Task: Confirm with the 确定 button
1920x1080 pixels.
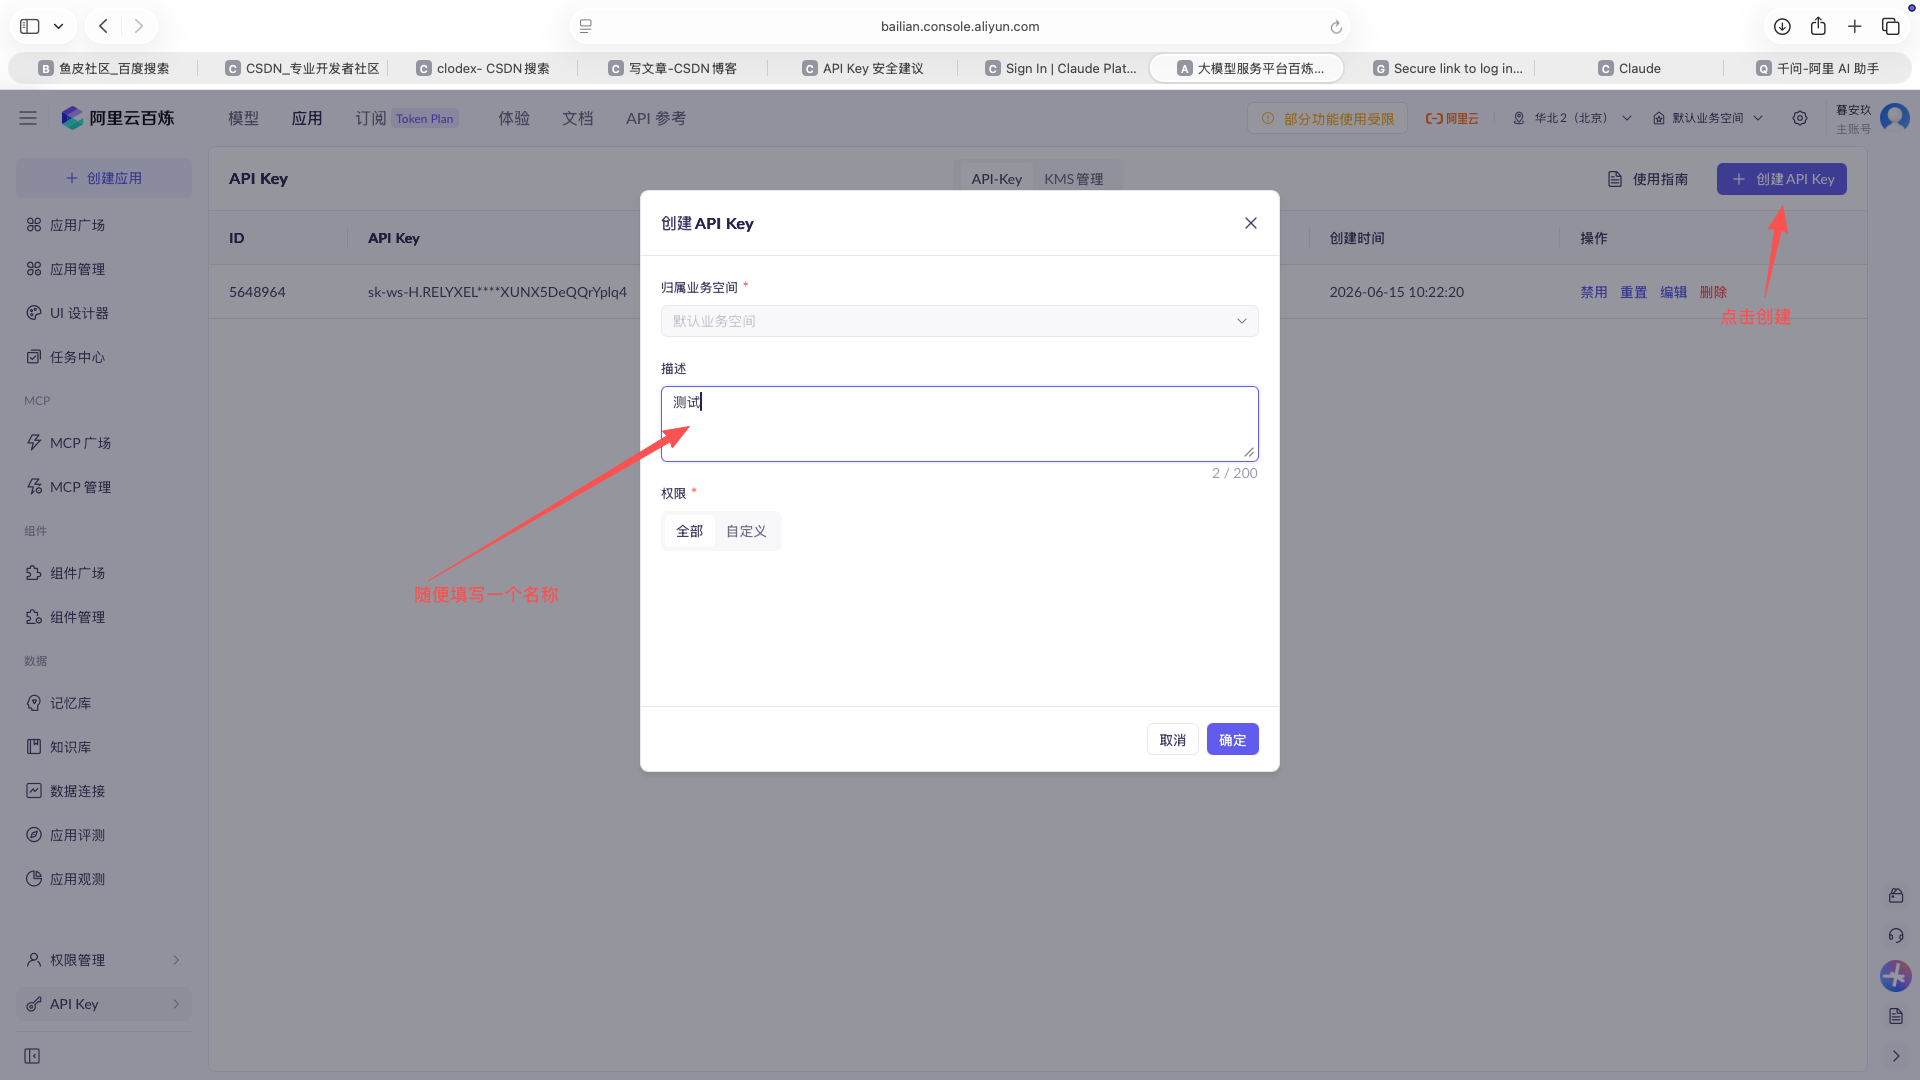Action: point(1232,739)
